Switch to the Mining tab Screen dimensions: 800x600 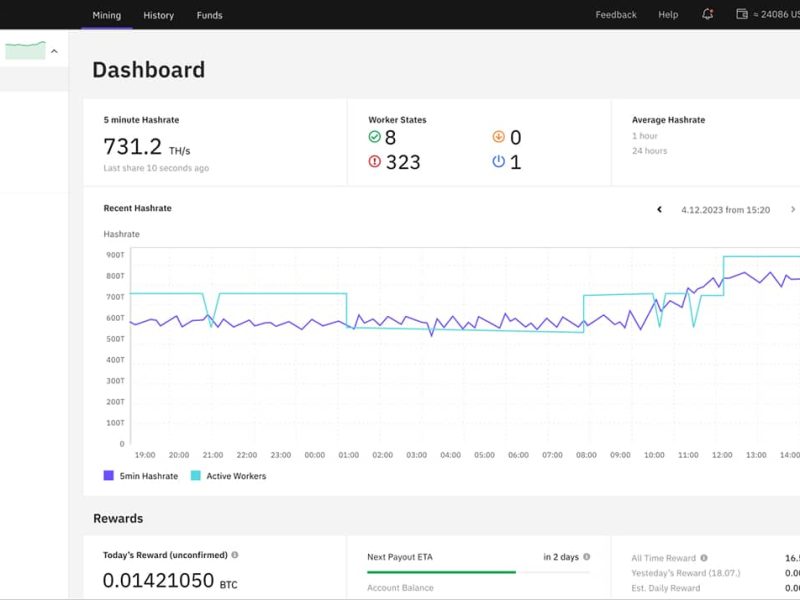tap(106, 15)
